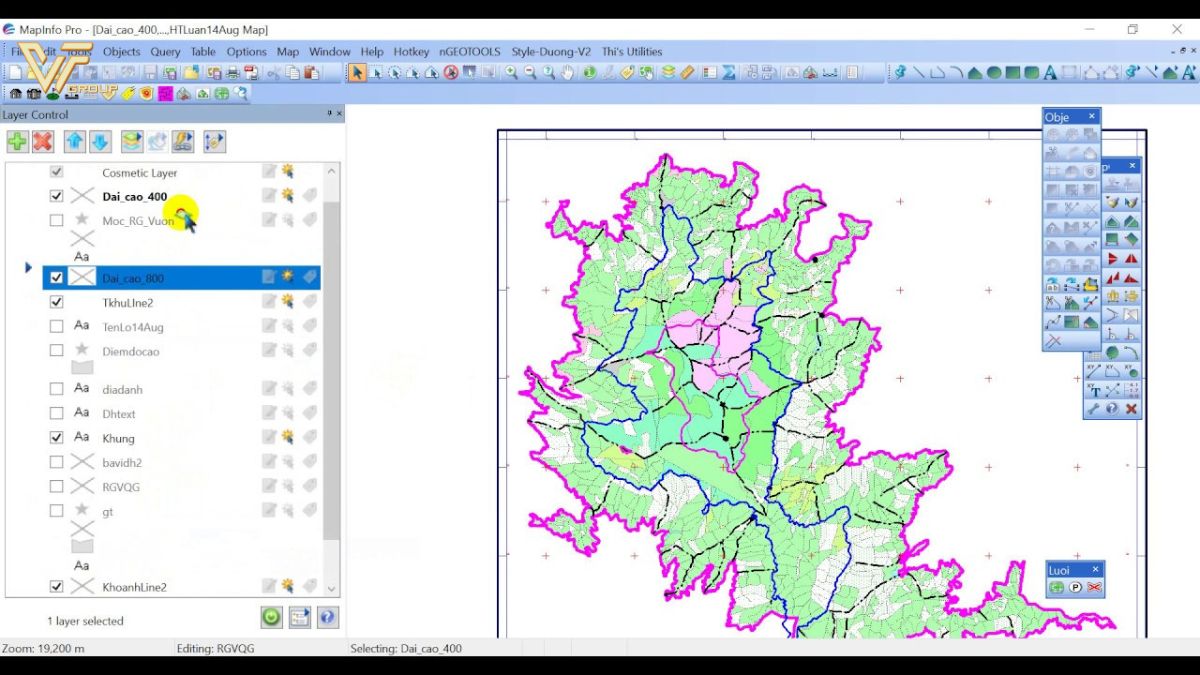Check the bavidh2 layer checkbox
This screenshot has width=1200, height=675.
coord(56,462)
